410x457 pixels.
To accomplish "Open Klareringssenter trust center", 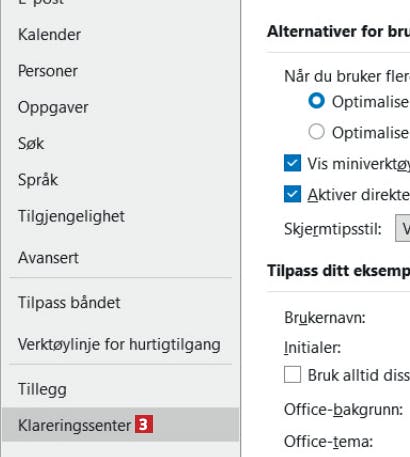I will [120, 425].
